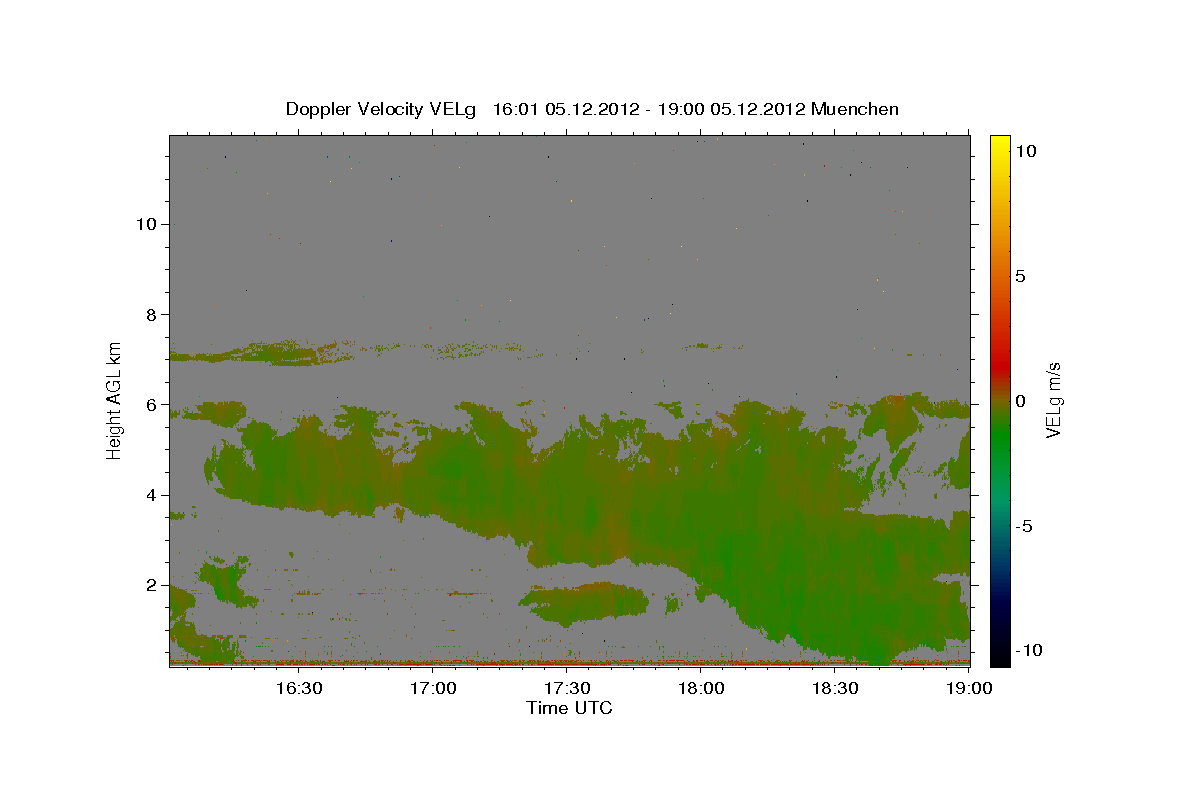This screenshot has height=800, width=1200.
Task: Click the start time '16:01 05.12.2012' in title
Action: 565,109
